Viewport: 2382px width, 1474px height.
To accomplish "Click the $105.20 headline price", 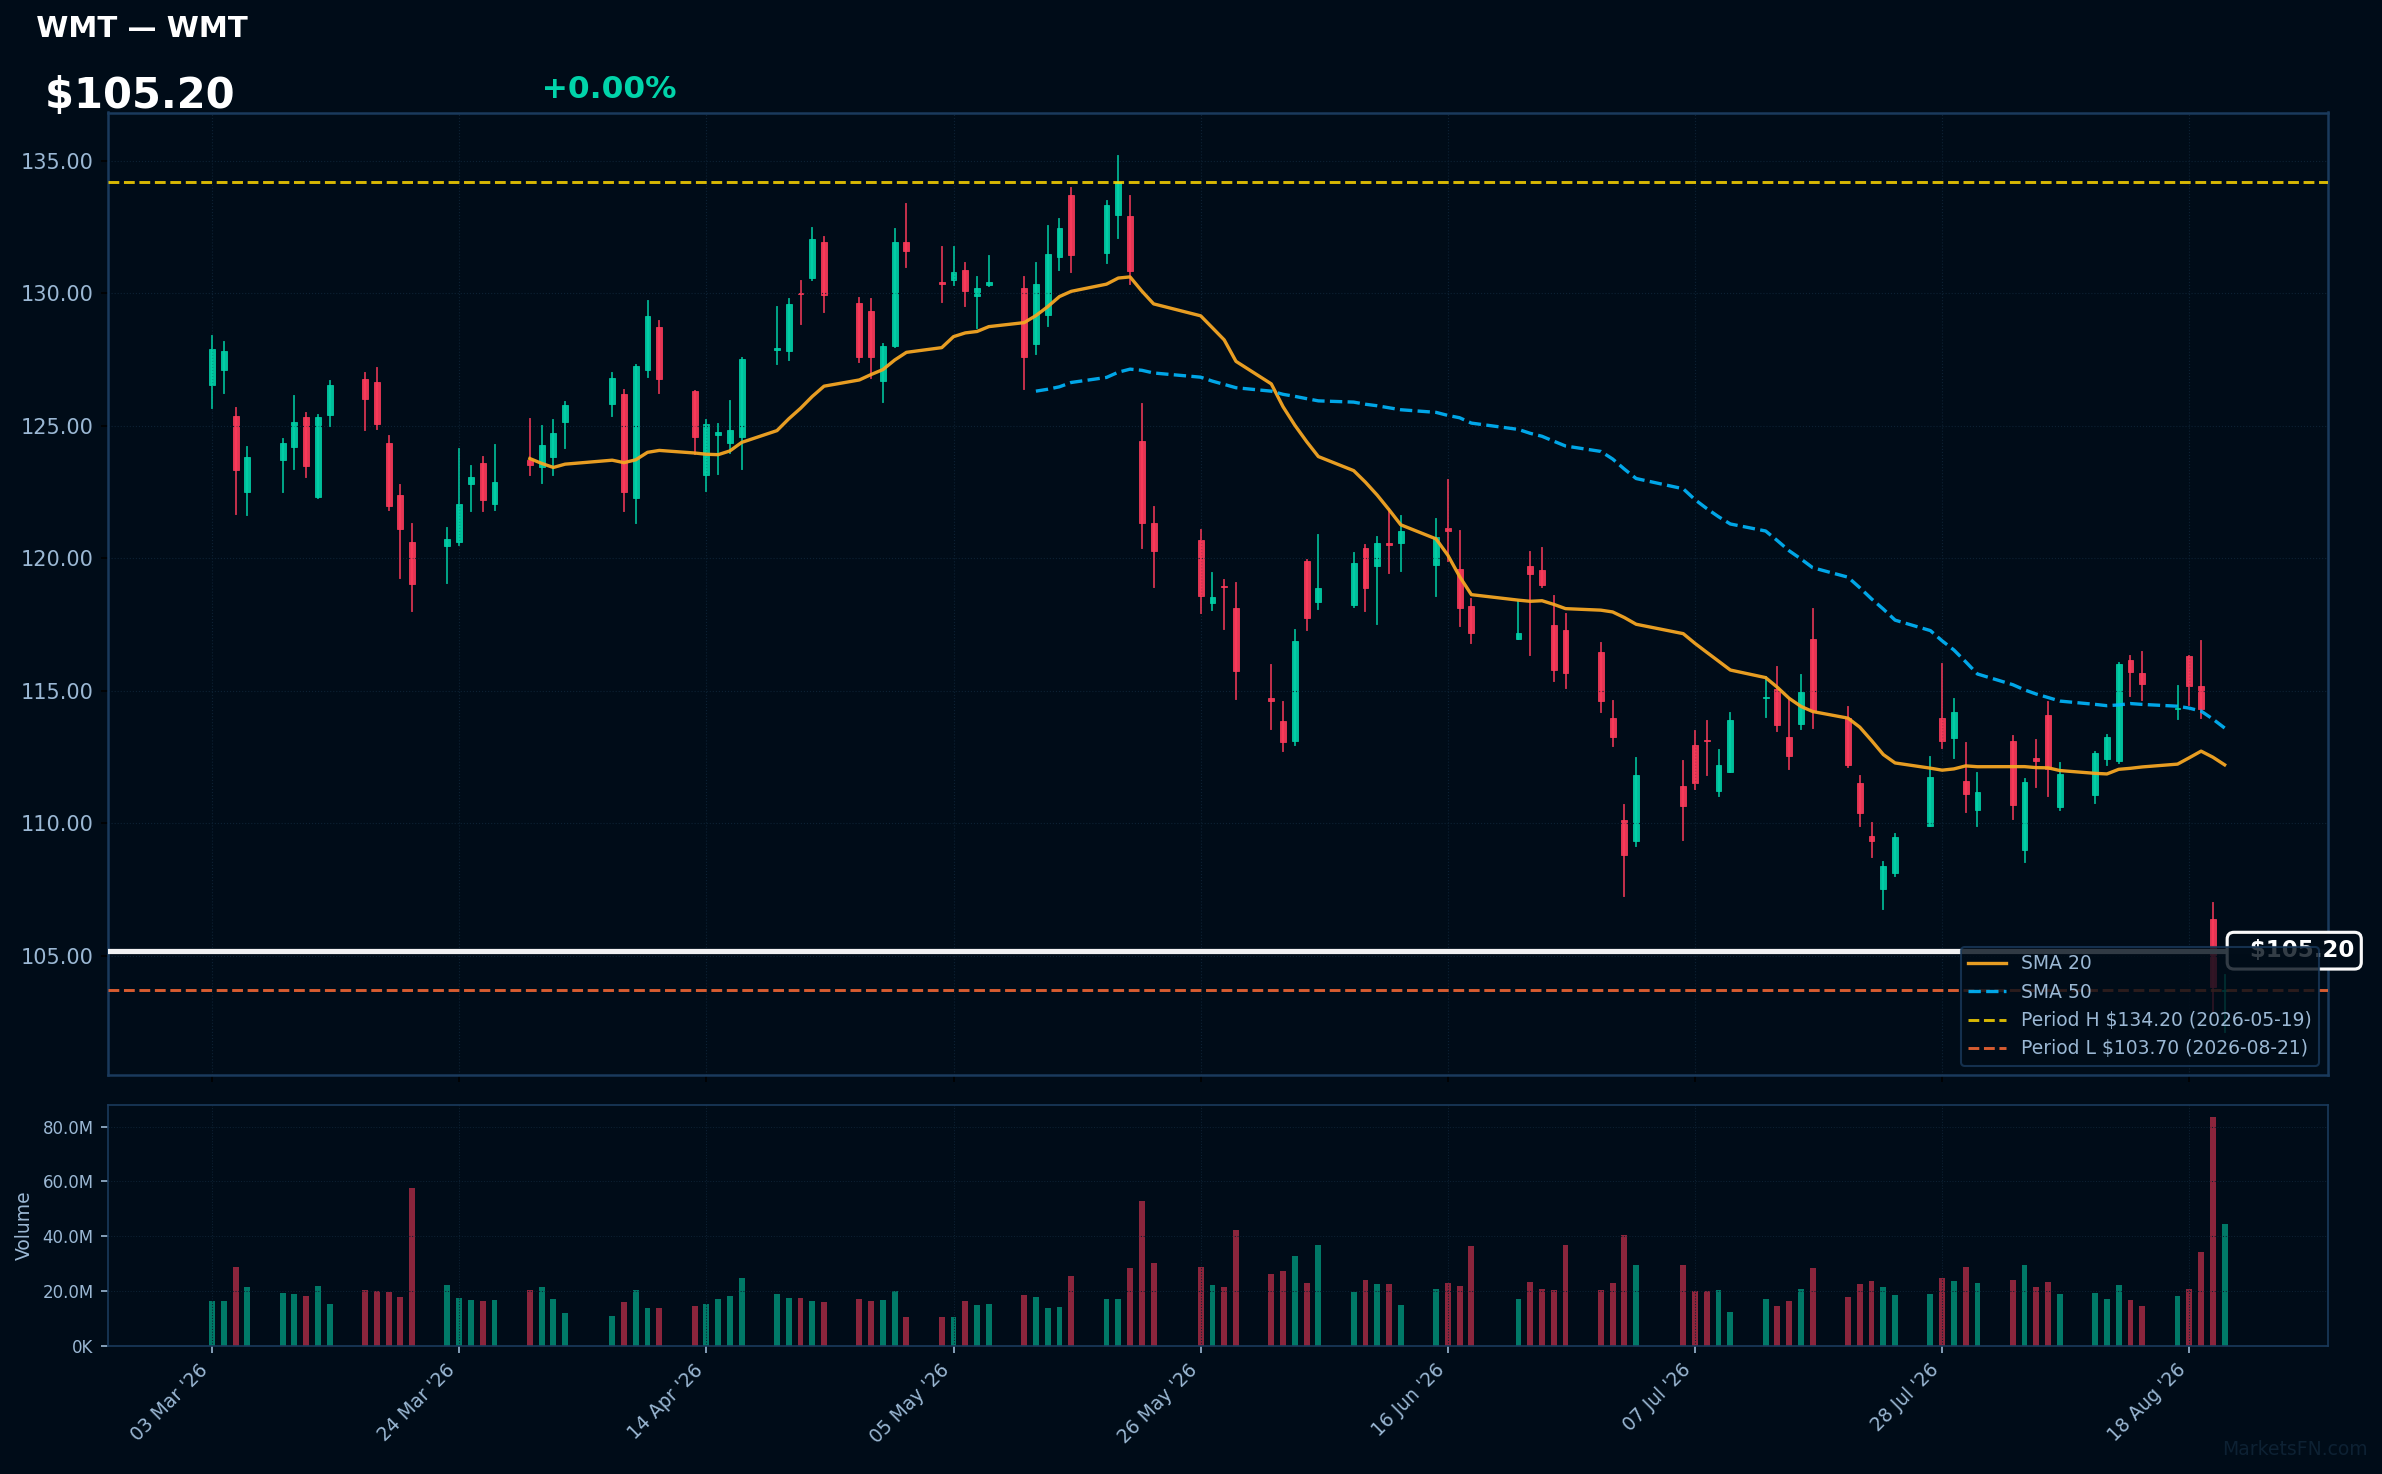I will pos(140,94).
